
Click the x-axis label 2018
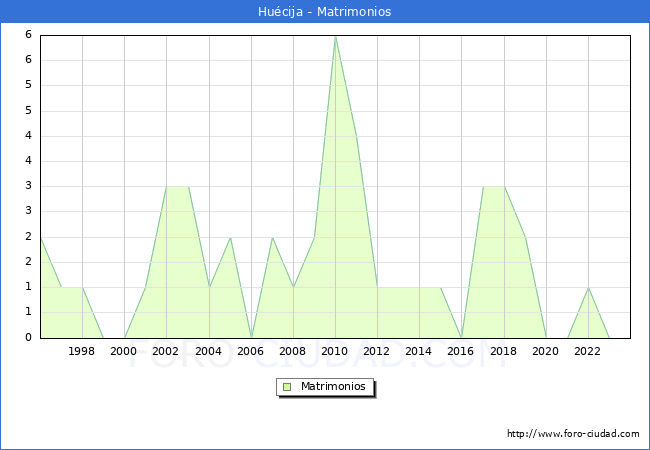[x=504, y=351]
